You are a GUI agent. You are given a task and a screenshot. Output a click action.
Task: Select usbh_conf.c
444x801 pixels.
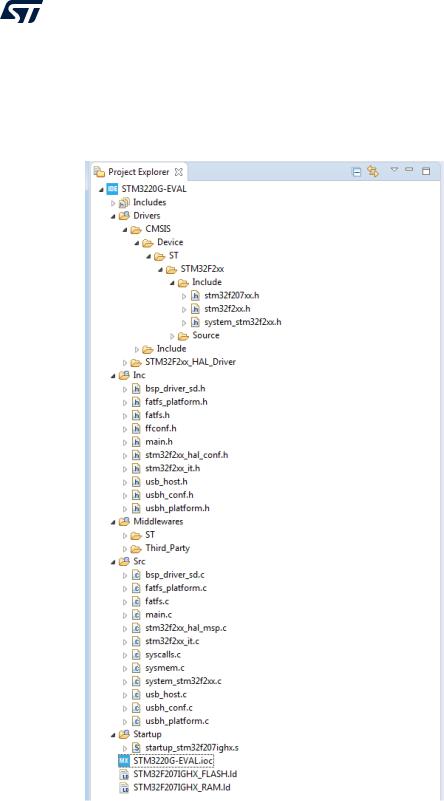(x=169, y=708)
